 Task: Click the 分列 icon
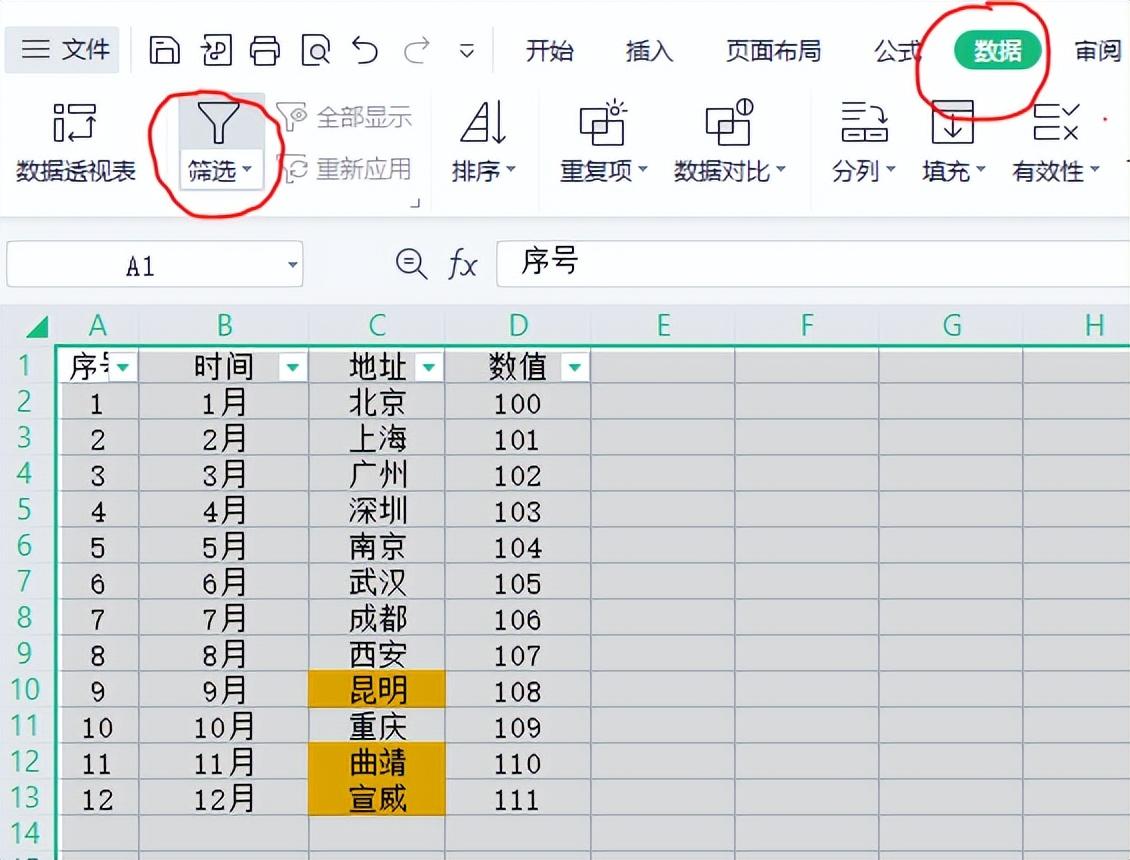pyautogui.click(x=864, y=122)
